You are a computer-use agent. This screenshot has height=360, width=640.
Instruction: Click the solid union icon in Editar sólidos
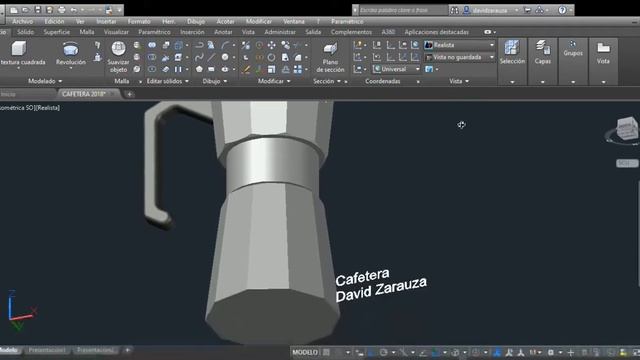[x=152, y=45]
